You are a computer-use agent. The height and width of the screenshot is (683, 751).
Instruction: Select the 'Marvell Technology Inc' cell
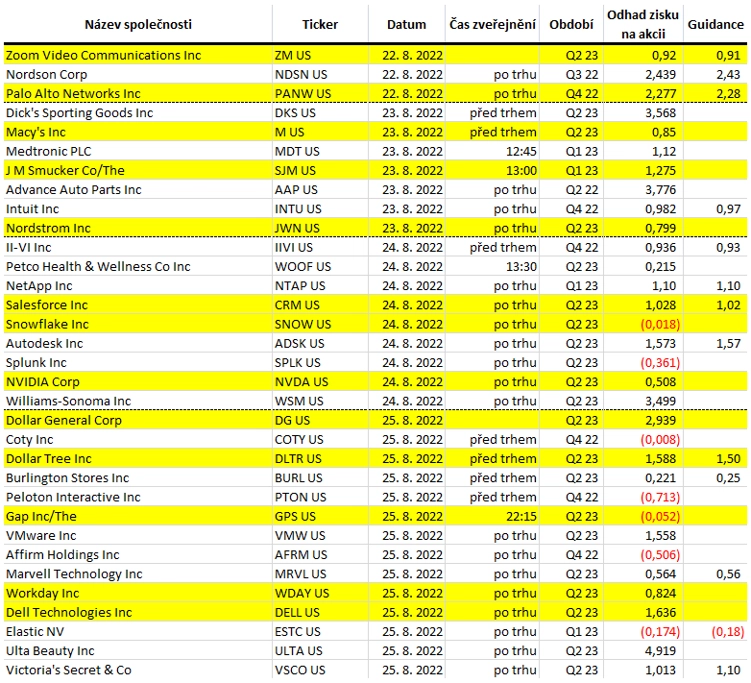pos(138,574)
